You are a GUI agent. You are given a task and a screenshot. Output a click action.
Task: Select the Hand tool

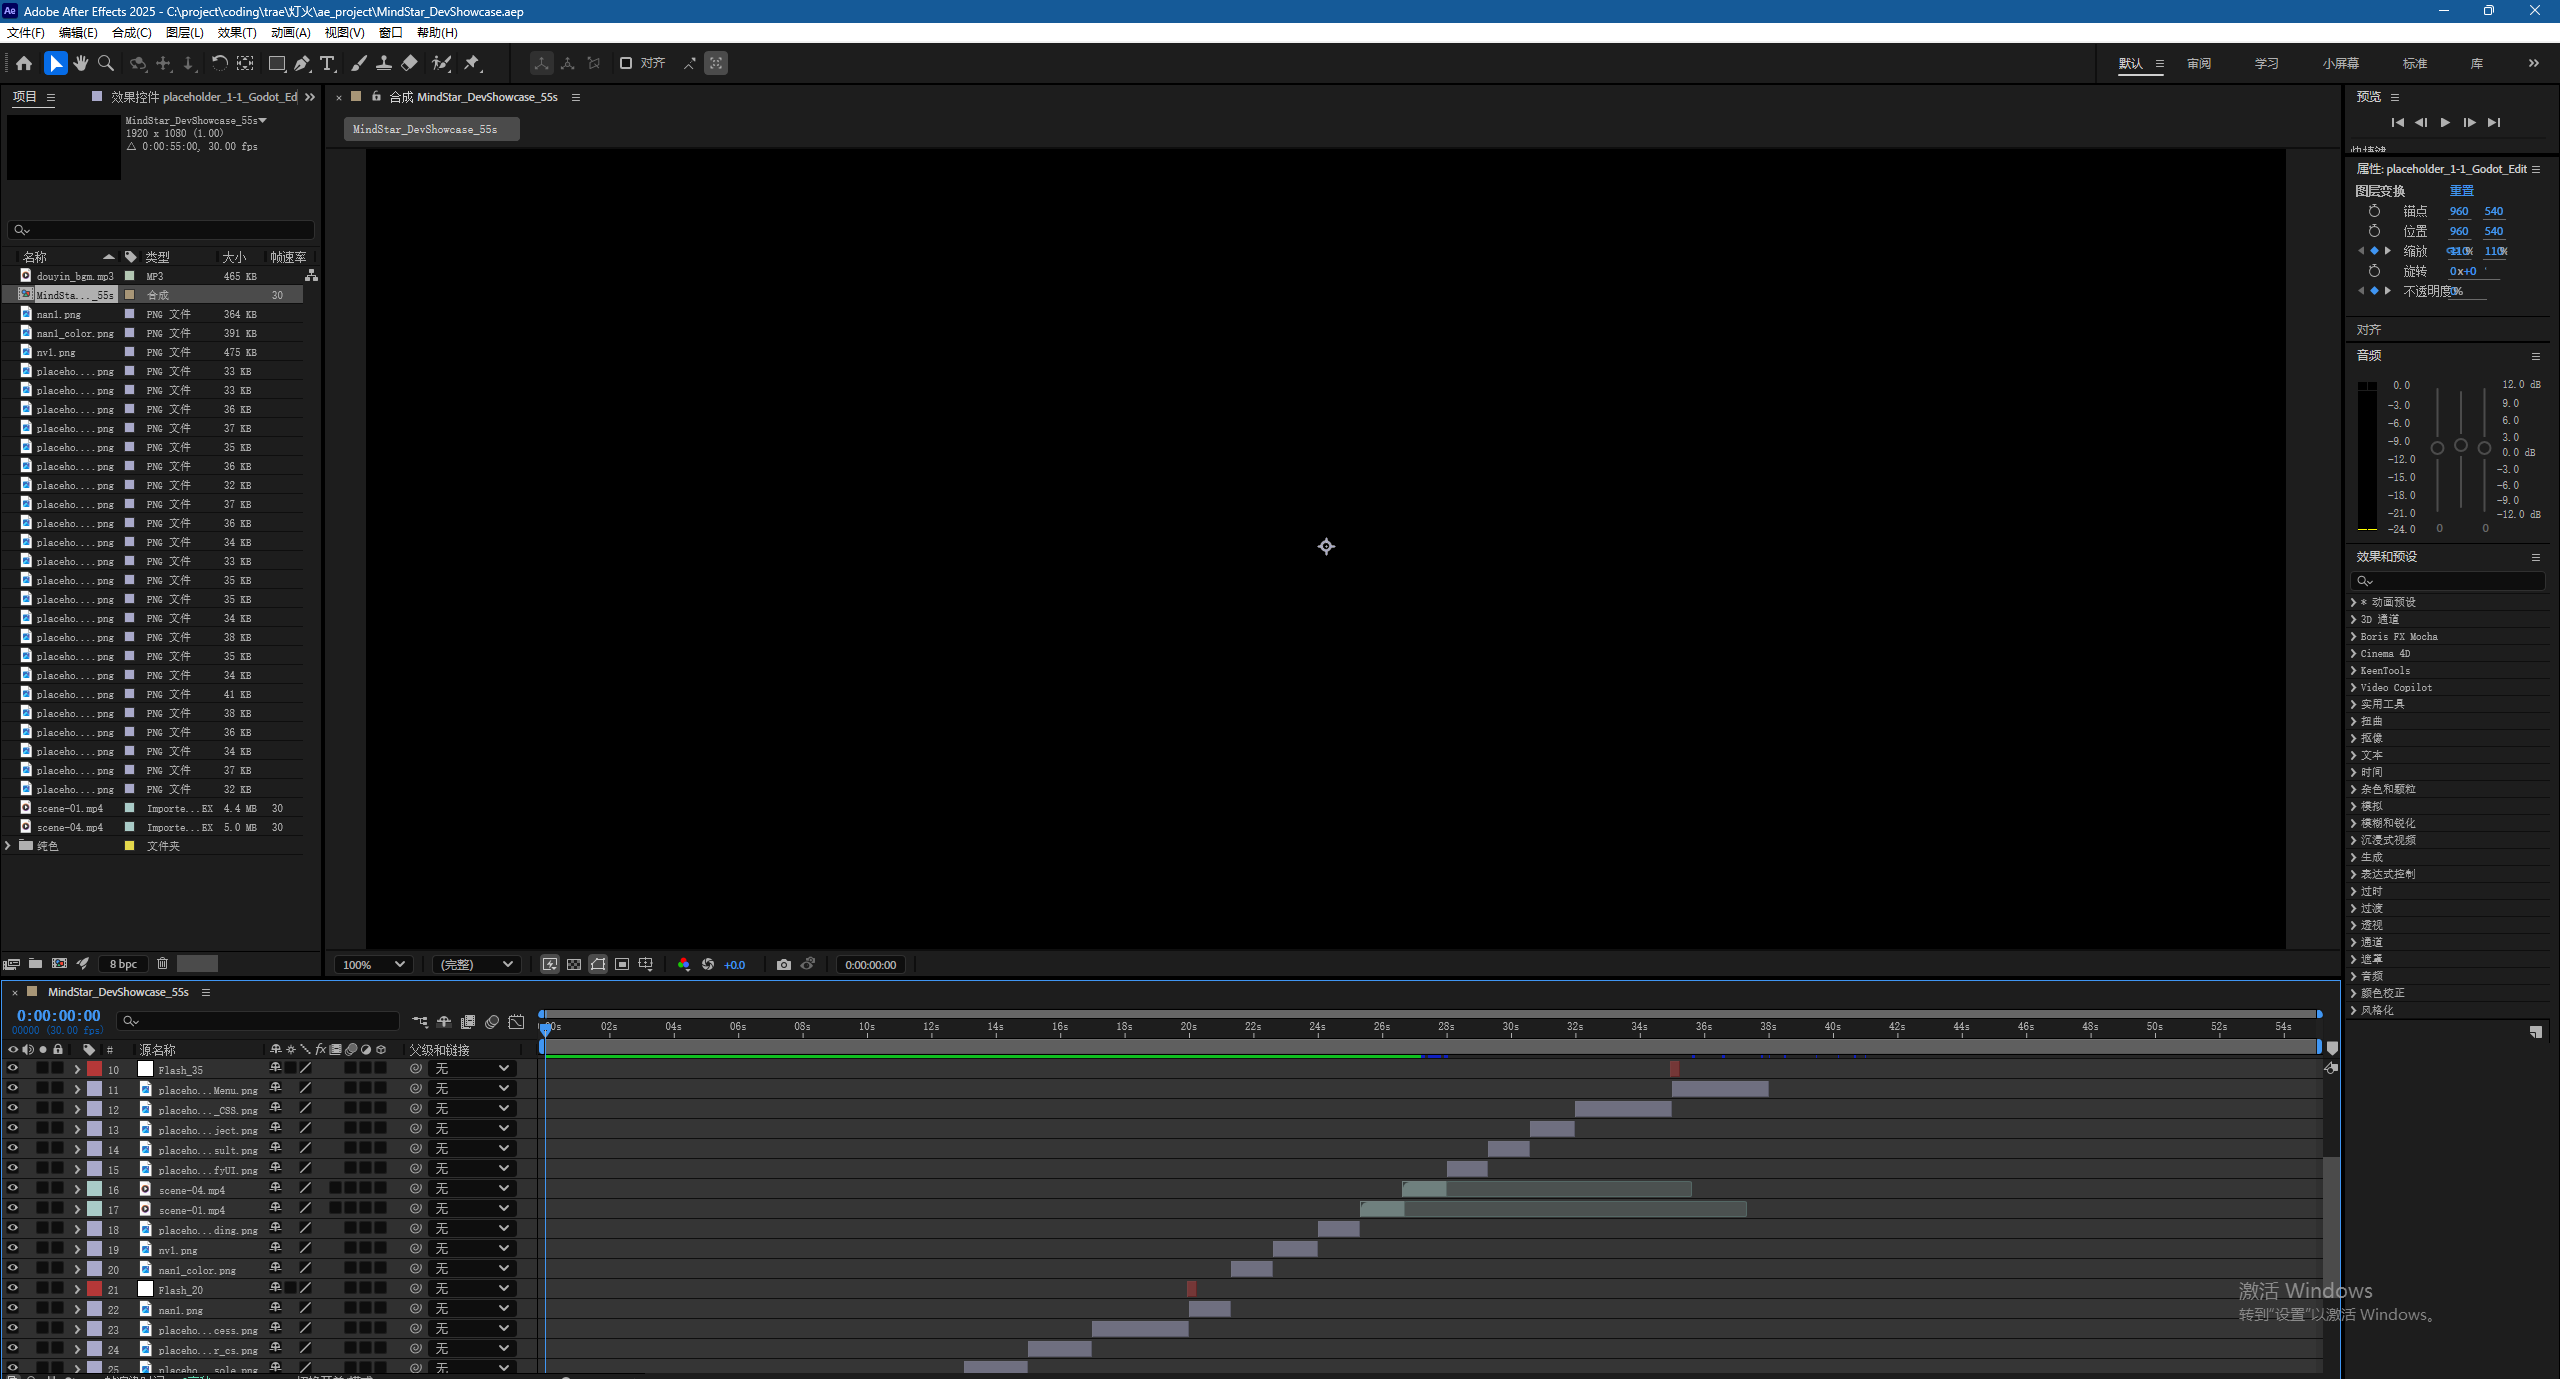tap(81, 63)
